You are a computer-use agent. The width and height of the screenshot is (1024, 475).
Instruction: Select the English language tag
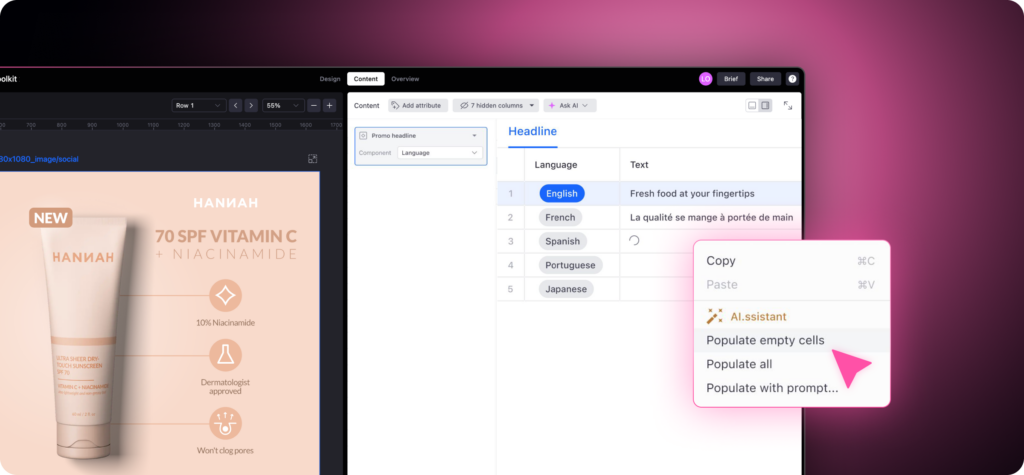(x=562, y=193)
